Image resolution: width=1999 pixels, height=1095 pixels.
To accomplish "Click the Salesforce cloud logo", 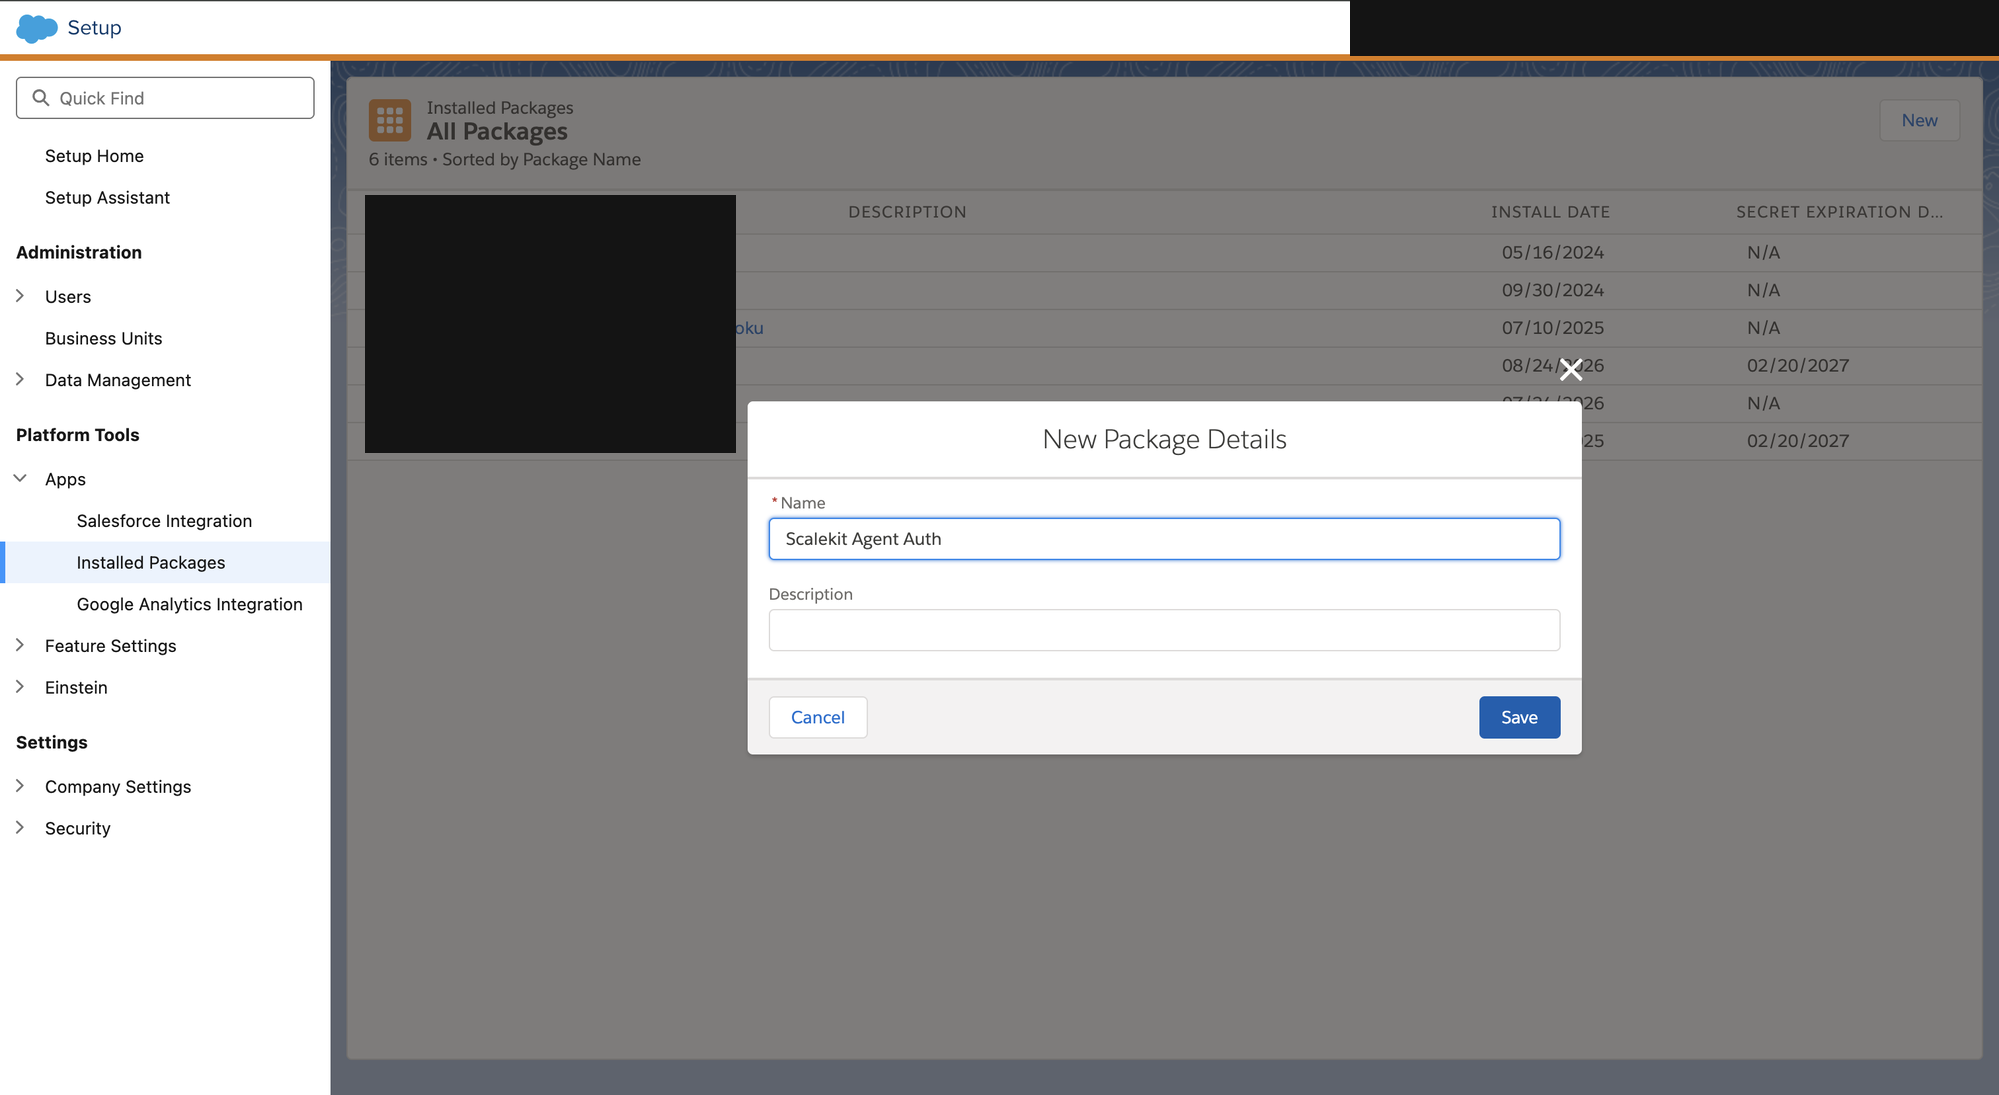I will tap(37, 28).
